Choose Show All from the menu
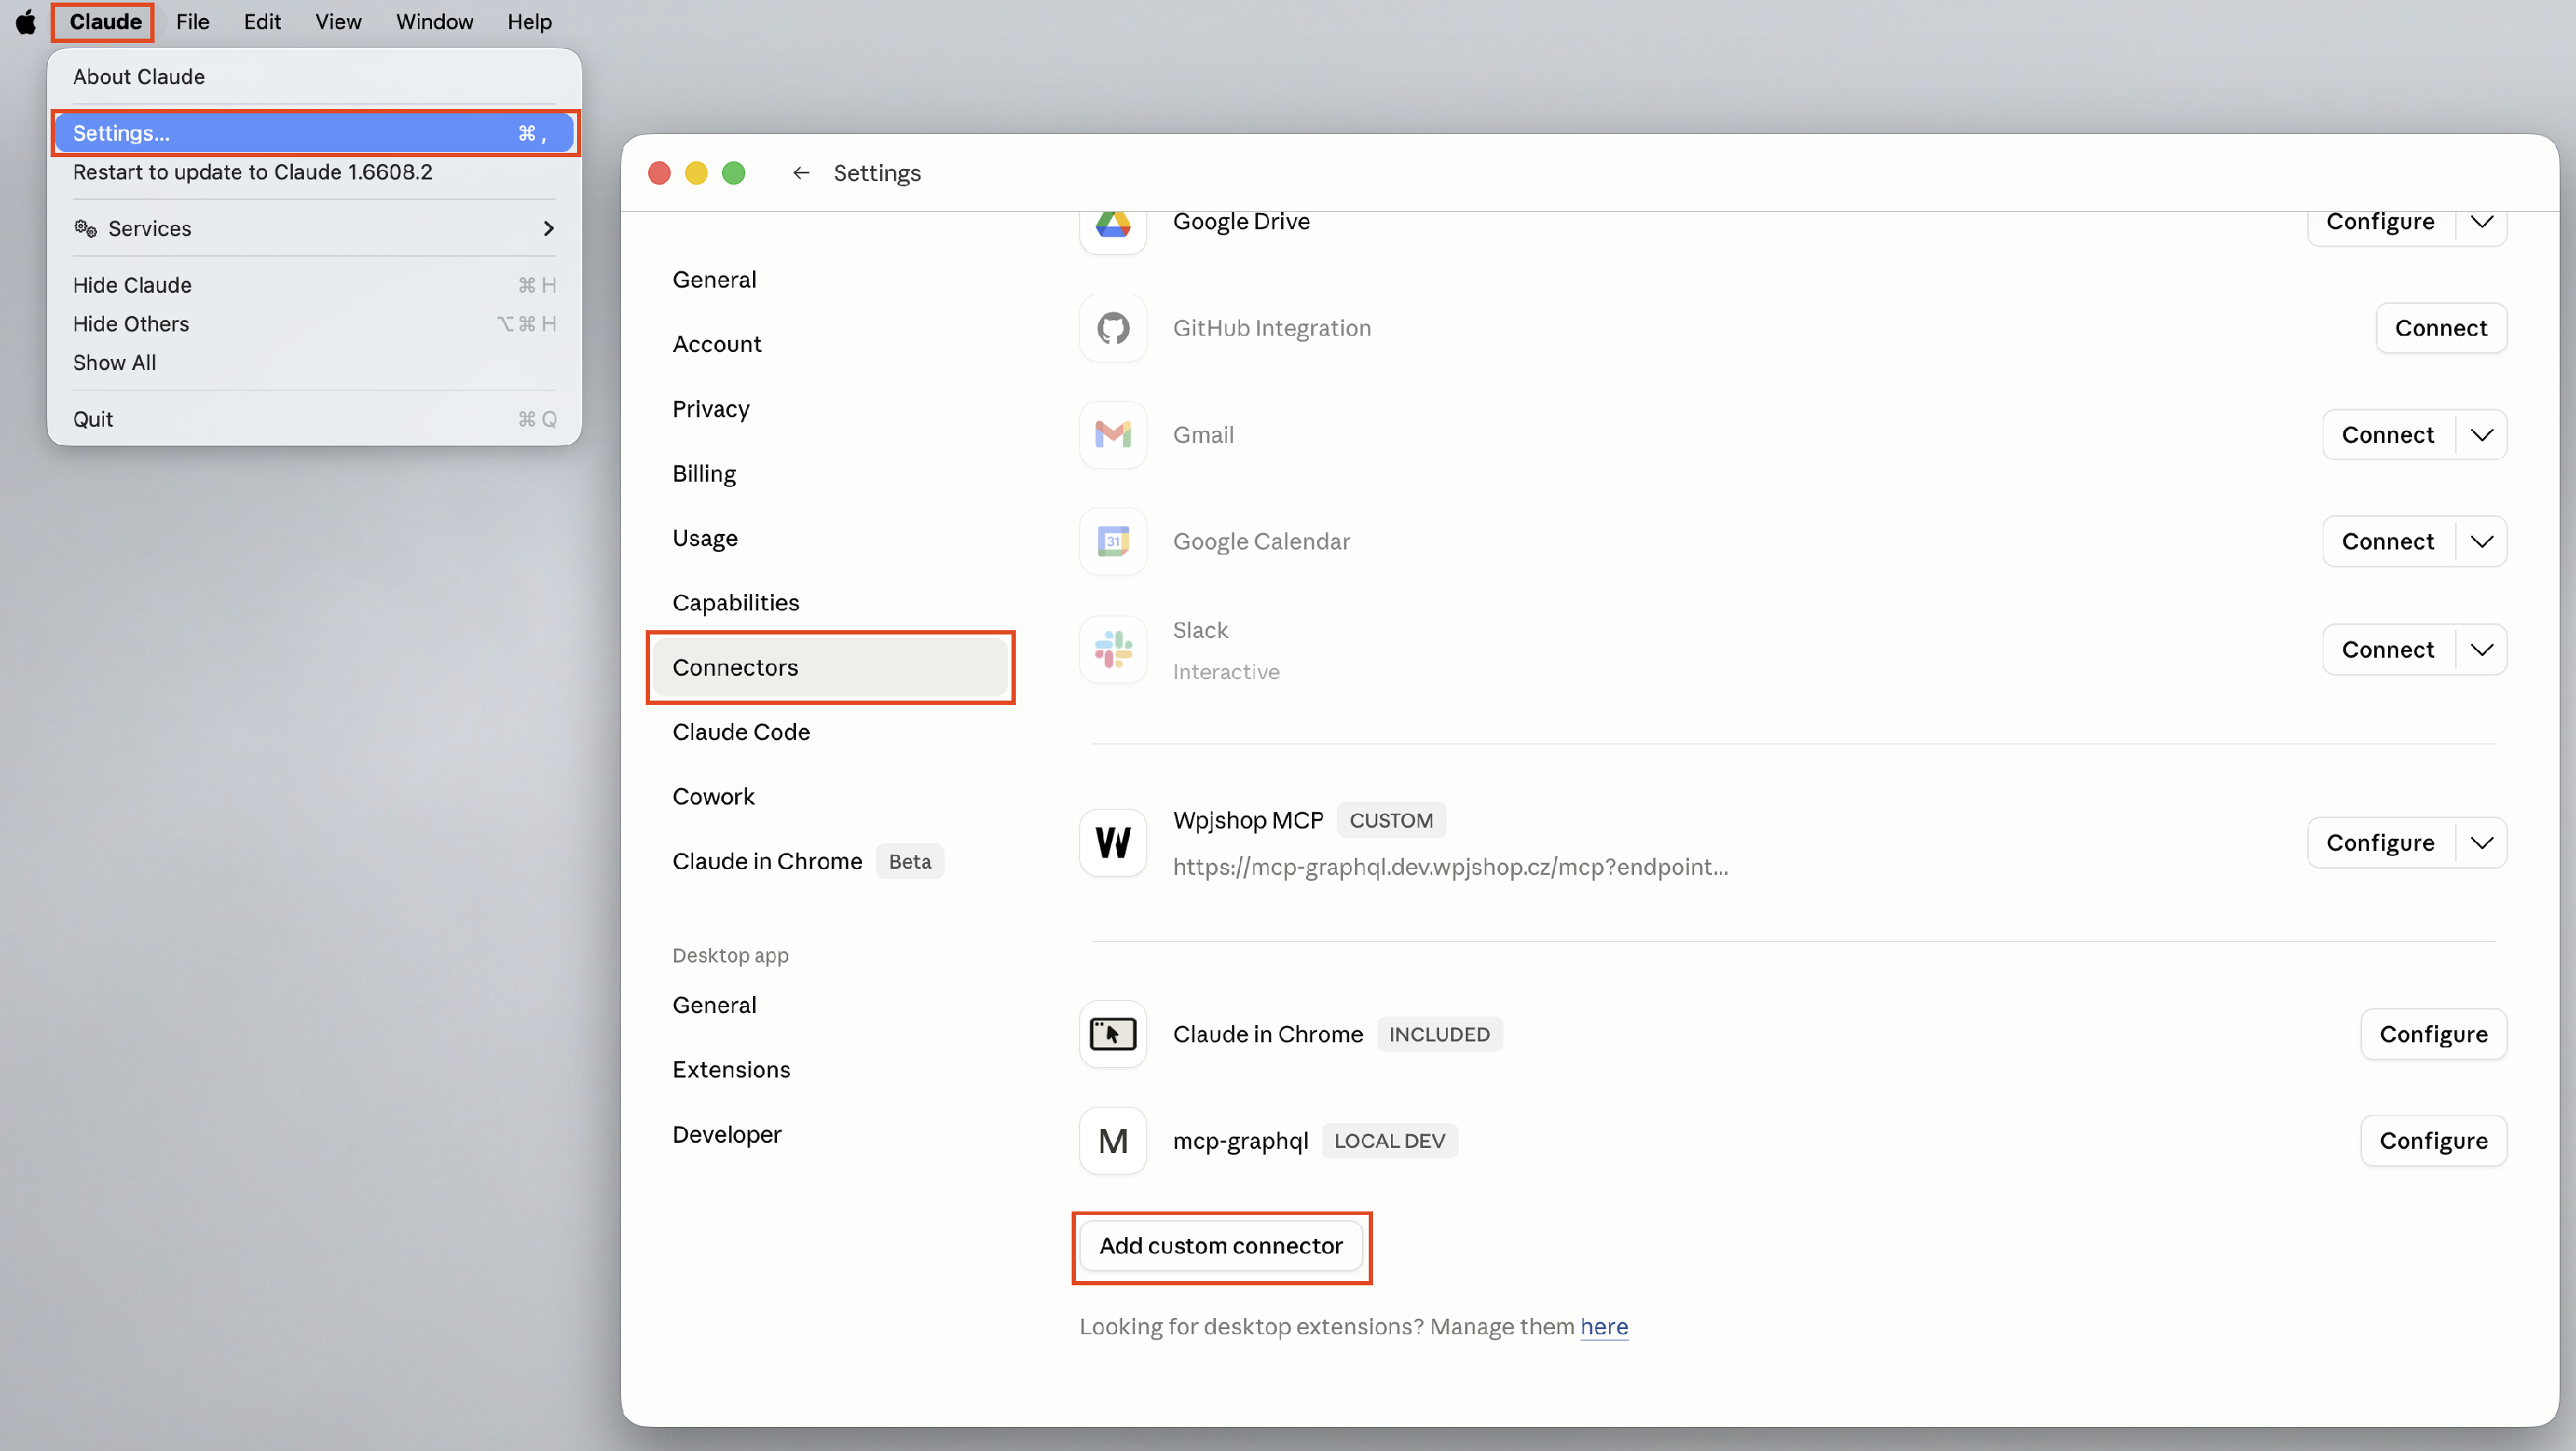This screenshot has width=2576, height=1451. pyautogui.click(x=314, y=363)
